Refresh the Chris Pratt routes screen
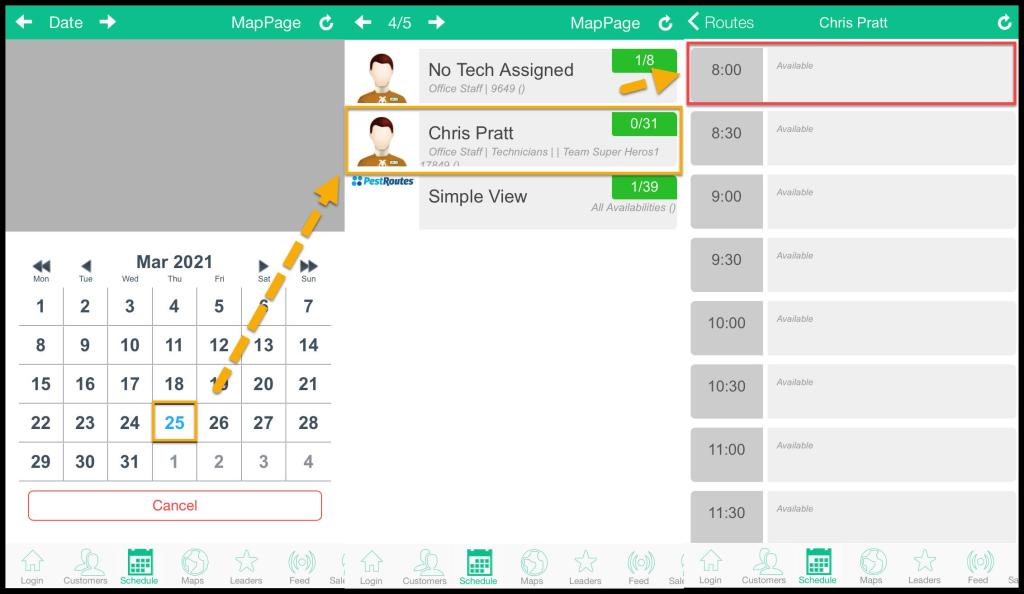Image resolution: width=1024 pixels, height=594 pixels. point(1004,22)
